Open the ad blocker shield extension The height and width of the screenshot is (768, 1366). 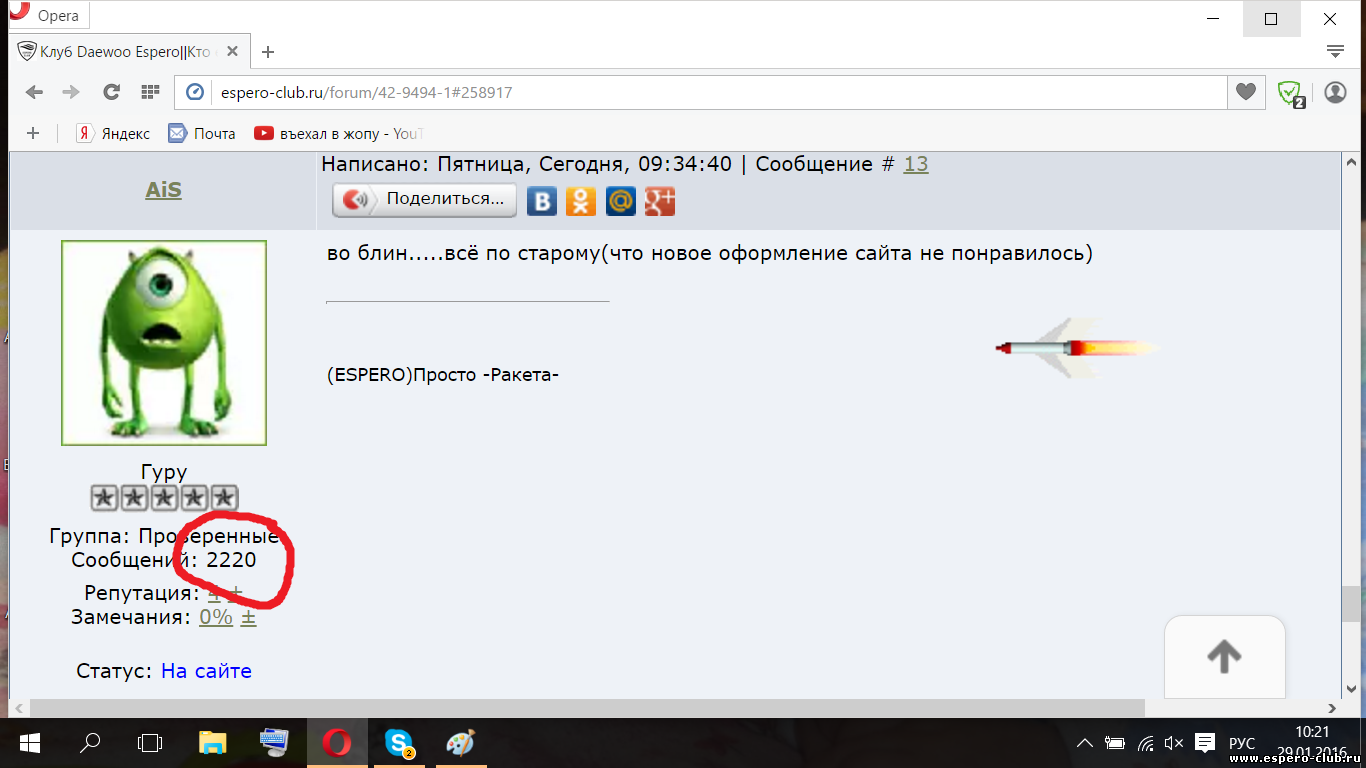[x=1290, y=93]
